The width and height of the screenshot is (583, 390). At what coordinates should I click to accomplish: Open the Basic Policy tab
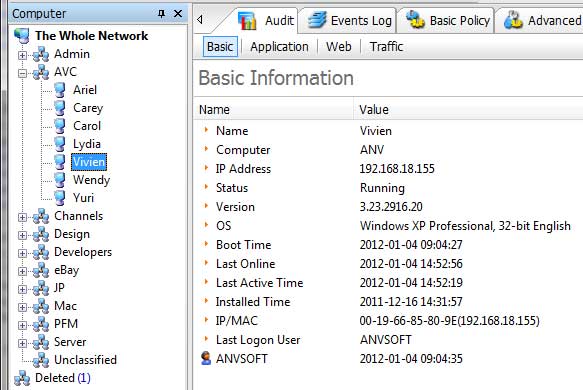click(x=447, y=20)
